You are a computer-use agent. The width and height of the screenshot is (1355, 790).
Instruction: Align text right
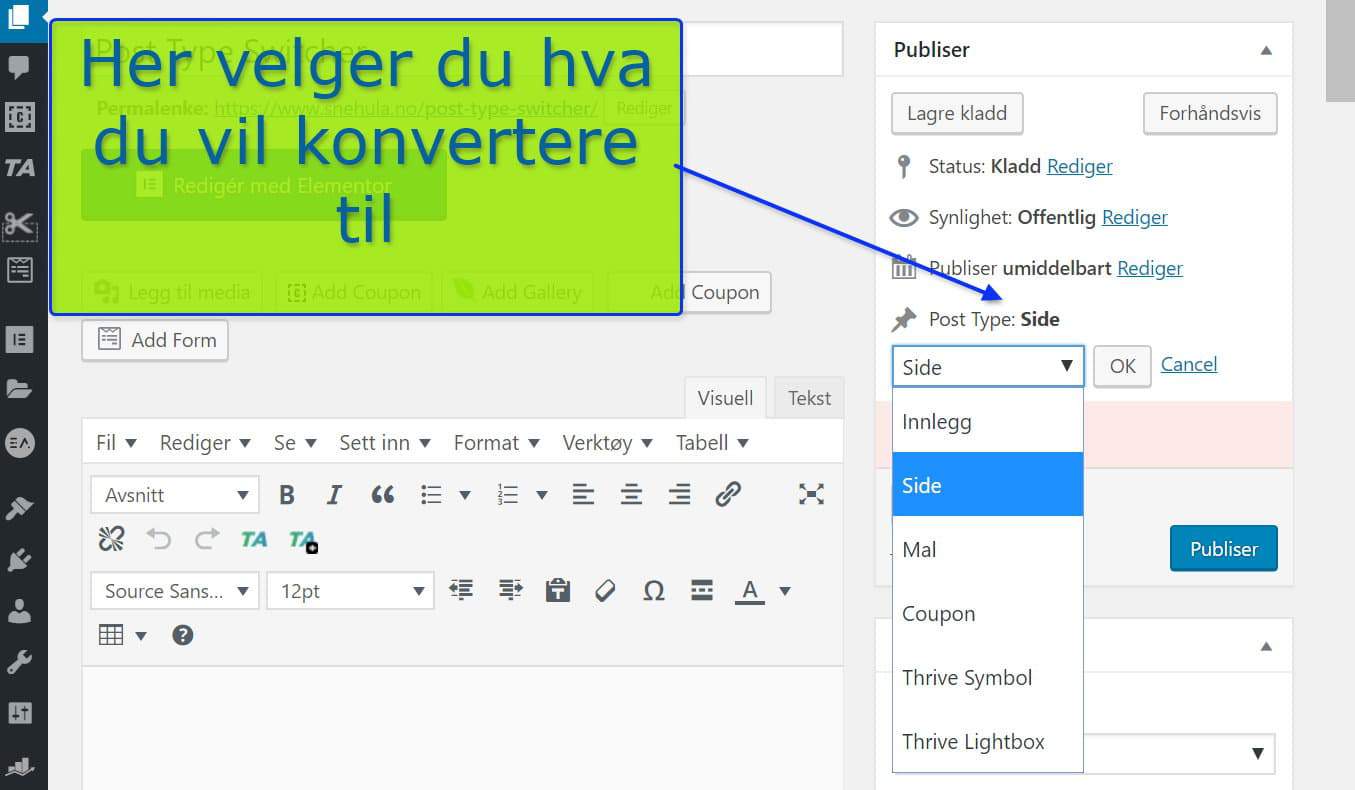[679, 494]
